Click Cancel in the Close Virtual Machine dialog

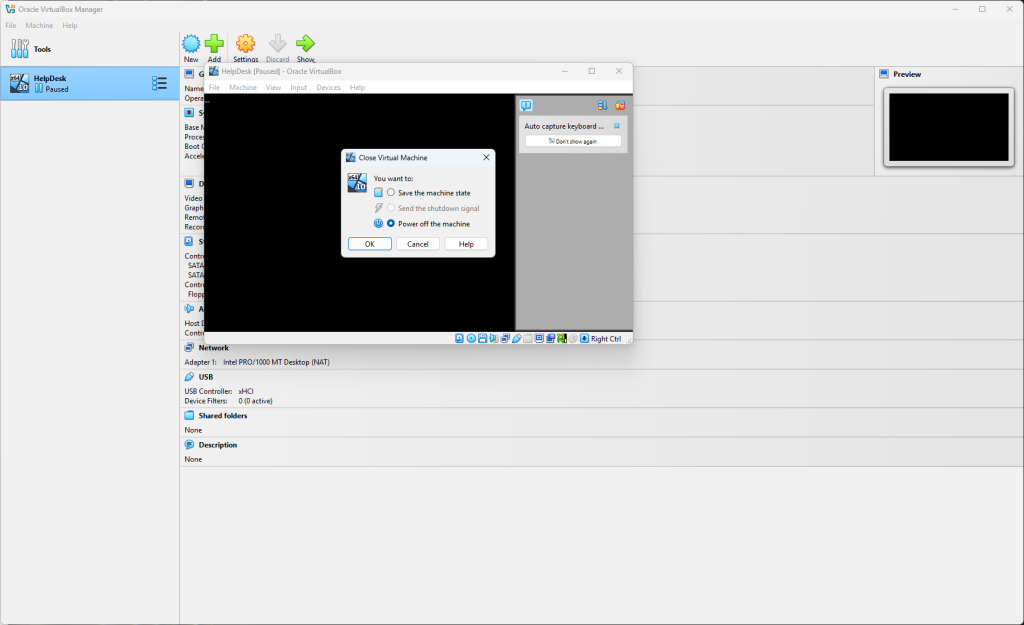[x=418, y=244]
